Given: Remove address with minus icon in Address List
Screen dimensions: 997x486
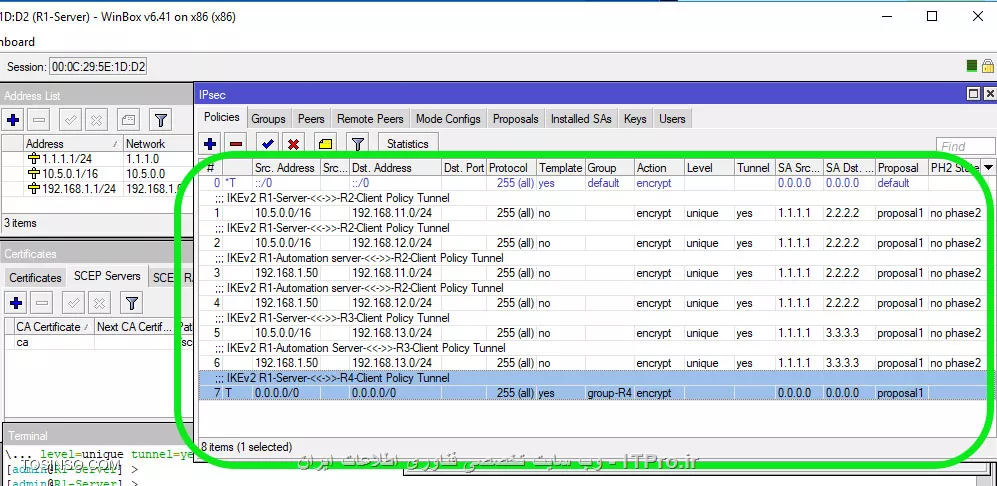Looking at the screenshot, I should click(x=39, y=119).
